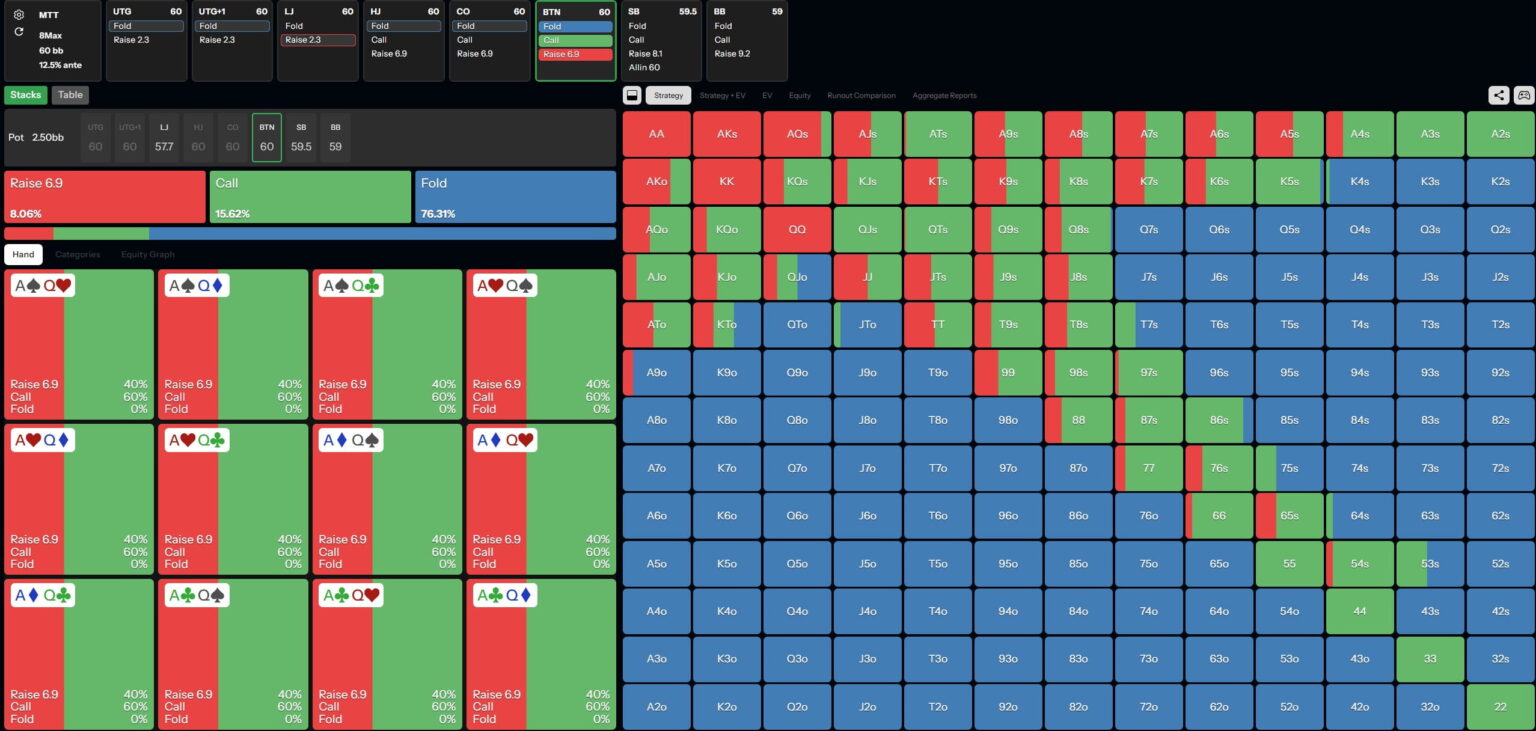Select the blue Fold in the BTN card

click(575, 26)
